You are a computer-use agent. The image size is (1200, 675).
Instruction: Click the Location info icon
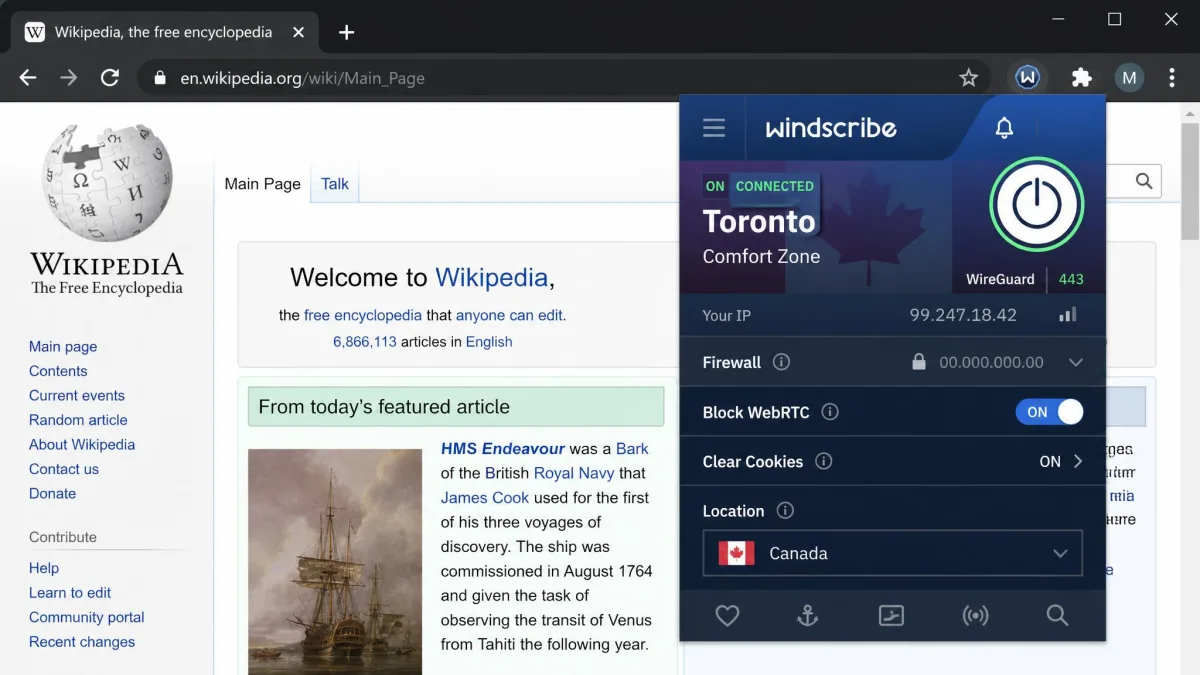click(785, 511)
